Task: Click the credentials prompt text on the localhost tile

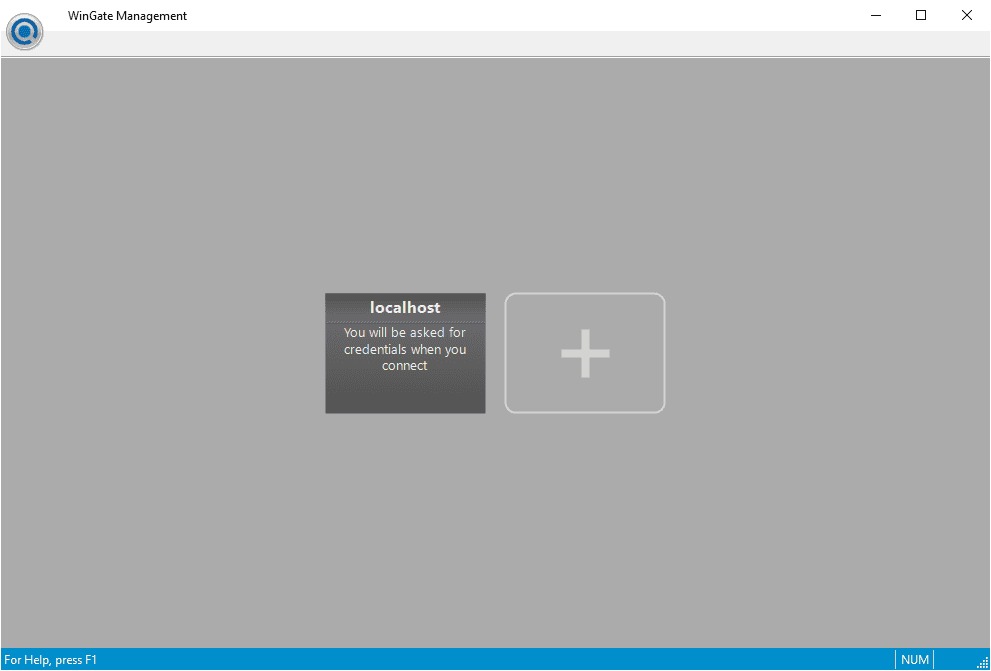Action: [405, 349]
